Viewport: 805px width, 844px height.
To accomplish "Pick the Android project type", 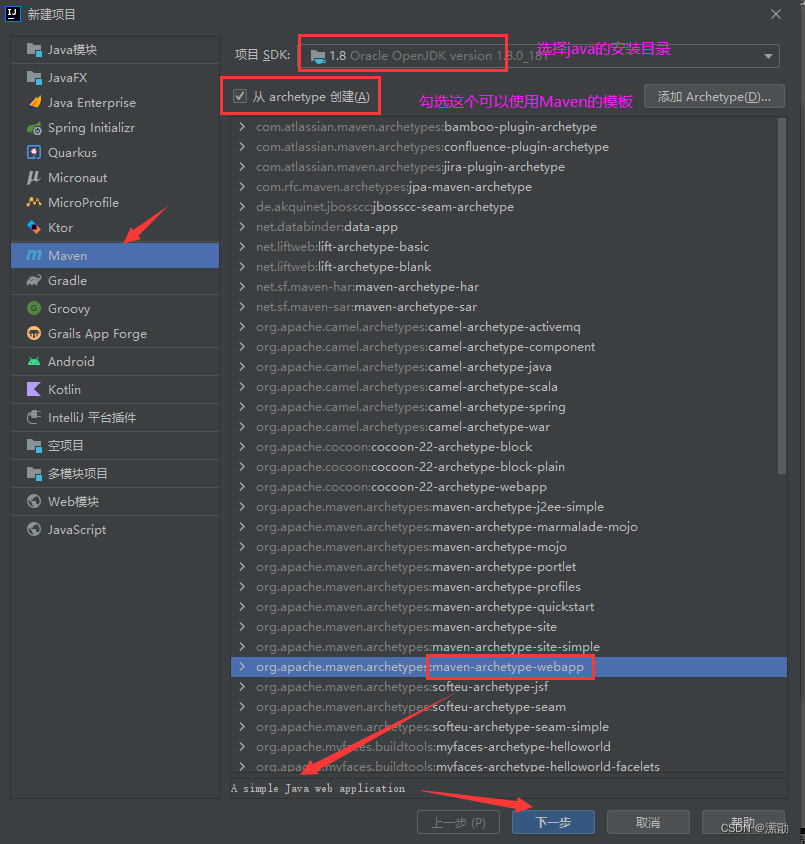I will click(x=115, y=361).
